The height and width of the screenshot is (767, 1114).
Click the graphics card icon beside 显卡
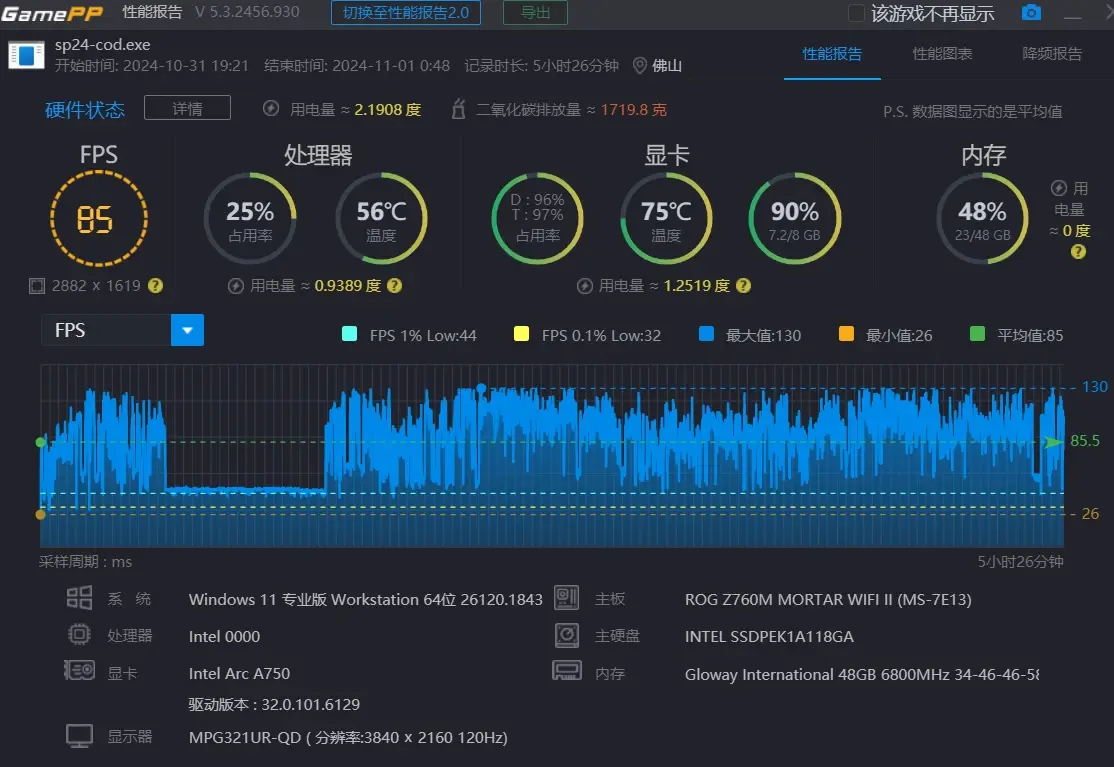79,670
